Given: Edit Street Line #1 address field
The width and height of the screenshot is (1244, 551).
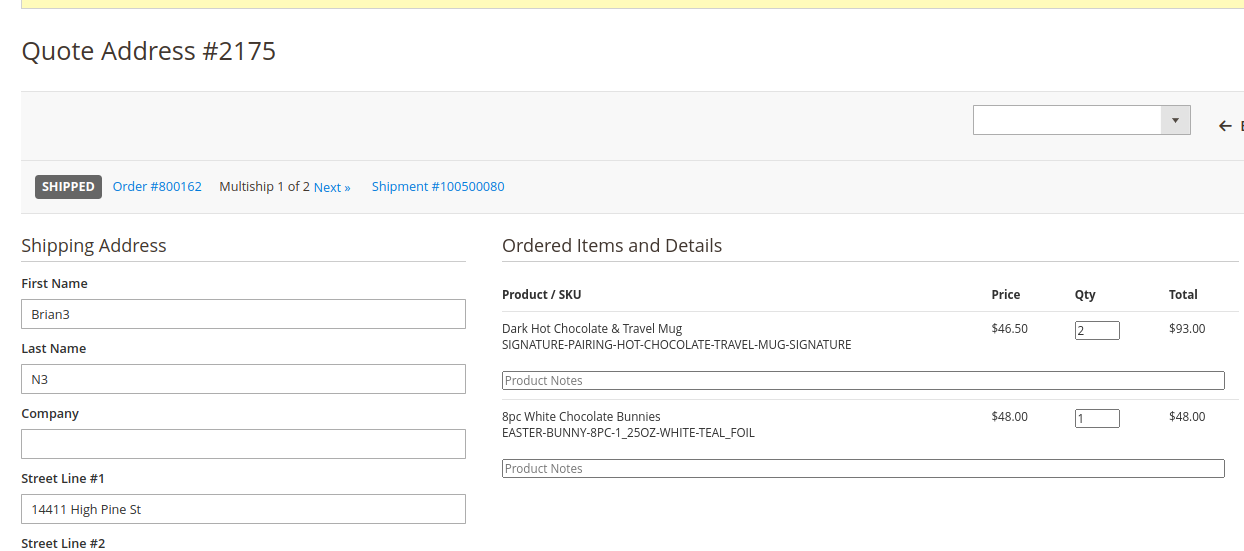Looking at the screenshot, I should click(243, 509).
